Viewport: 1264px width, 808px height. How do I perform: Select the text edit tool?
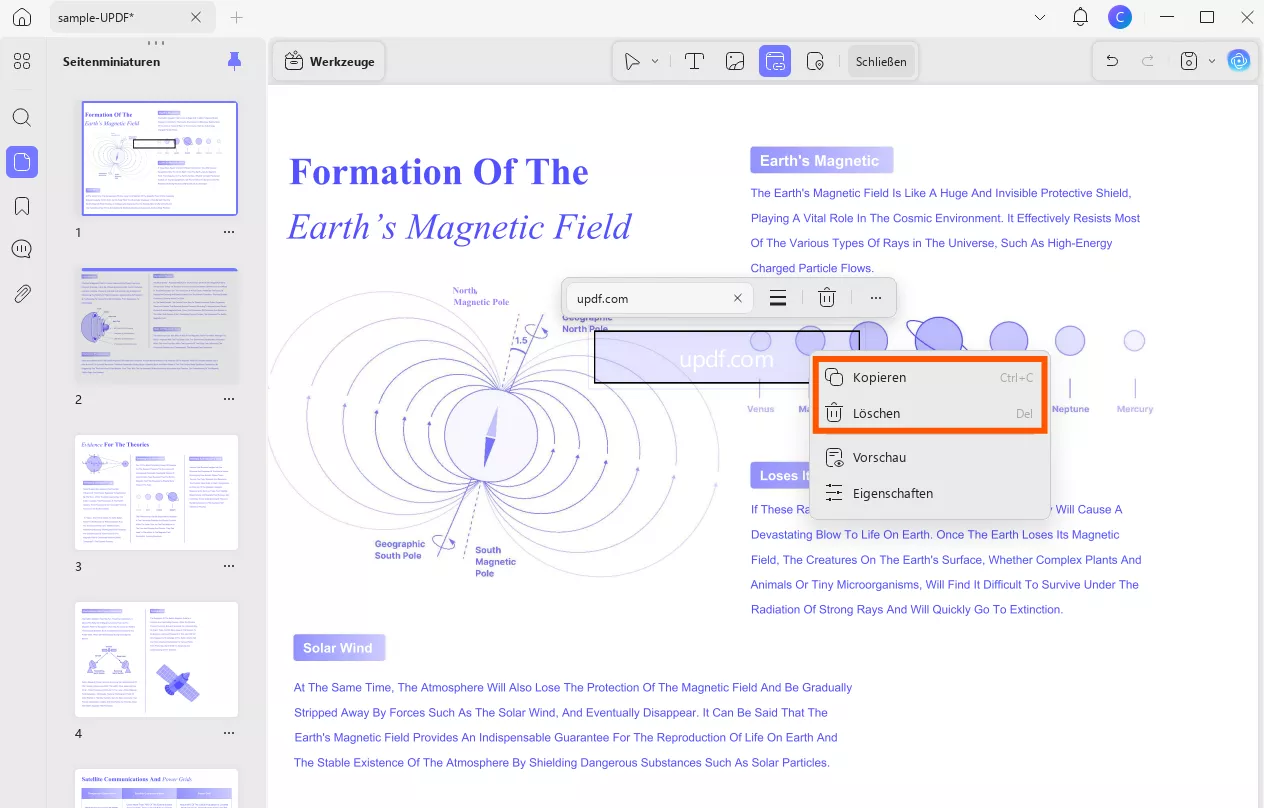[694, 61]
